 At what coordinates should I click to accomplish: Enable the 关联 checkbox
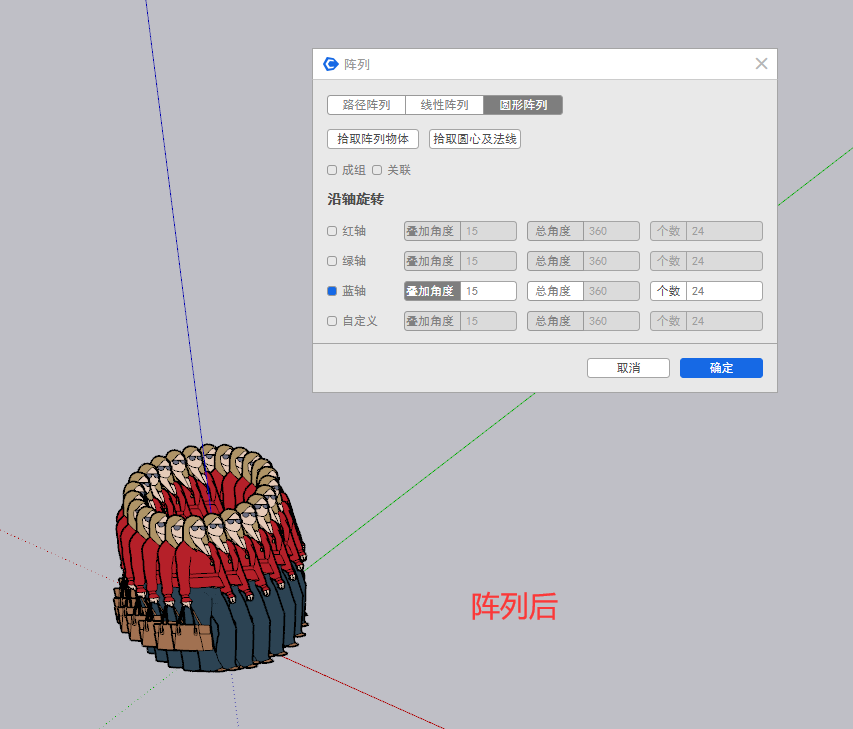tap(377, 170)
